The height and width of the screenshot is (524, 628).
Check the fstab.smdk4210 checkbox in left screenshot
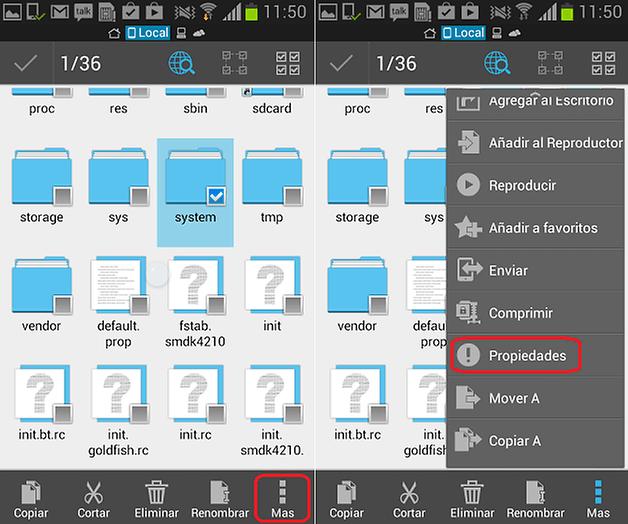(217, 305)
